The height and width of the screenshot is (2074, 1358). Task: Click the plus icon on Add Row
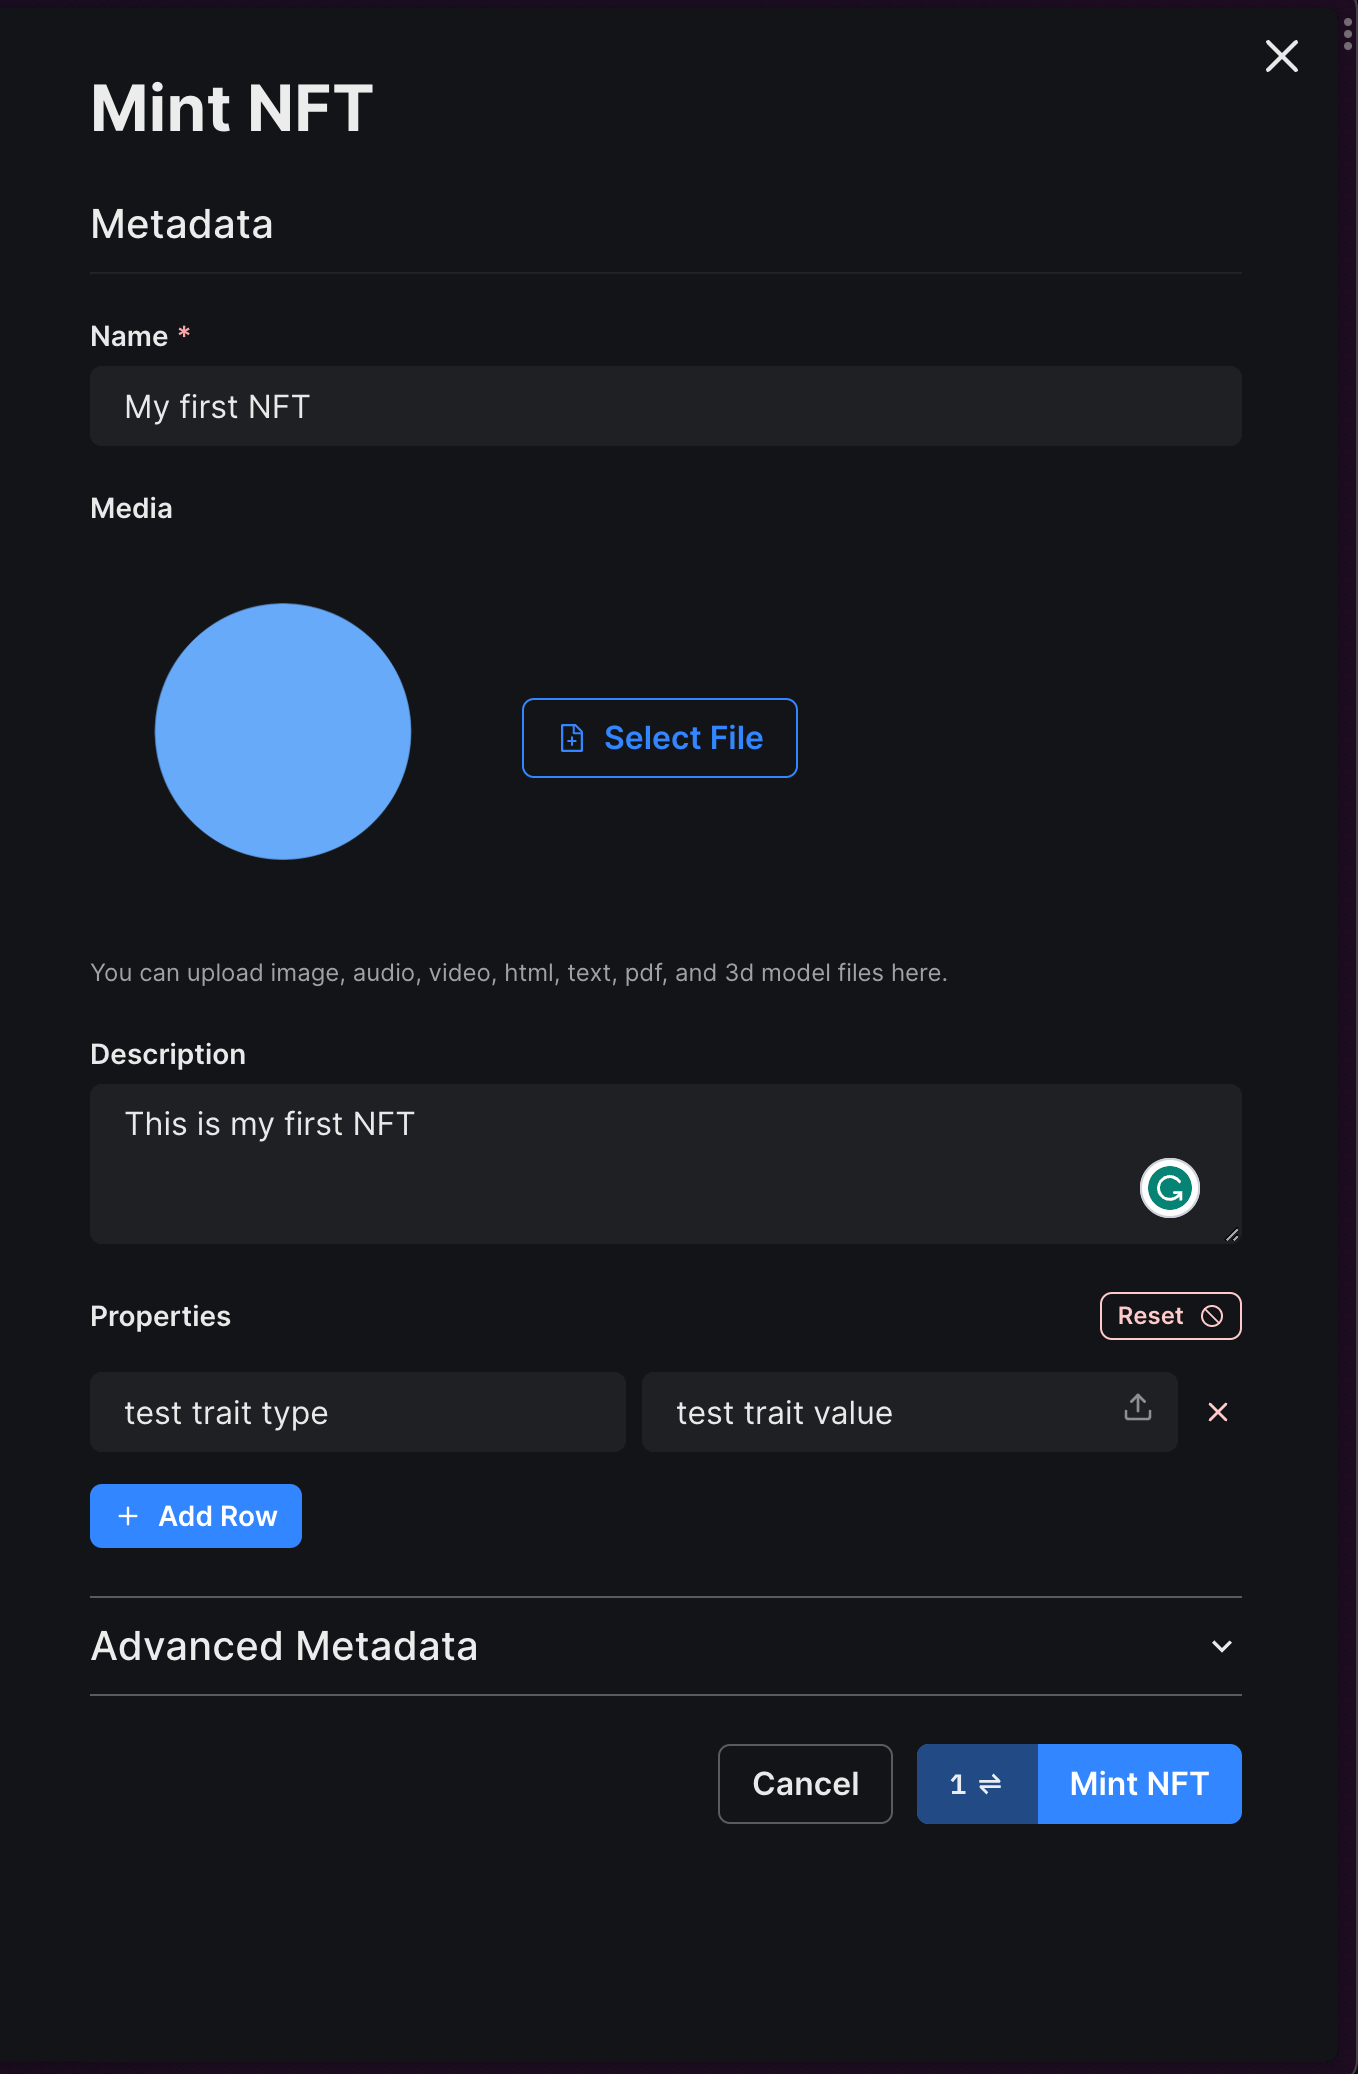[x=128, y=1516]
